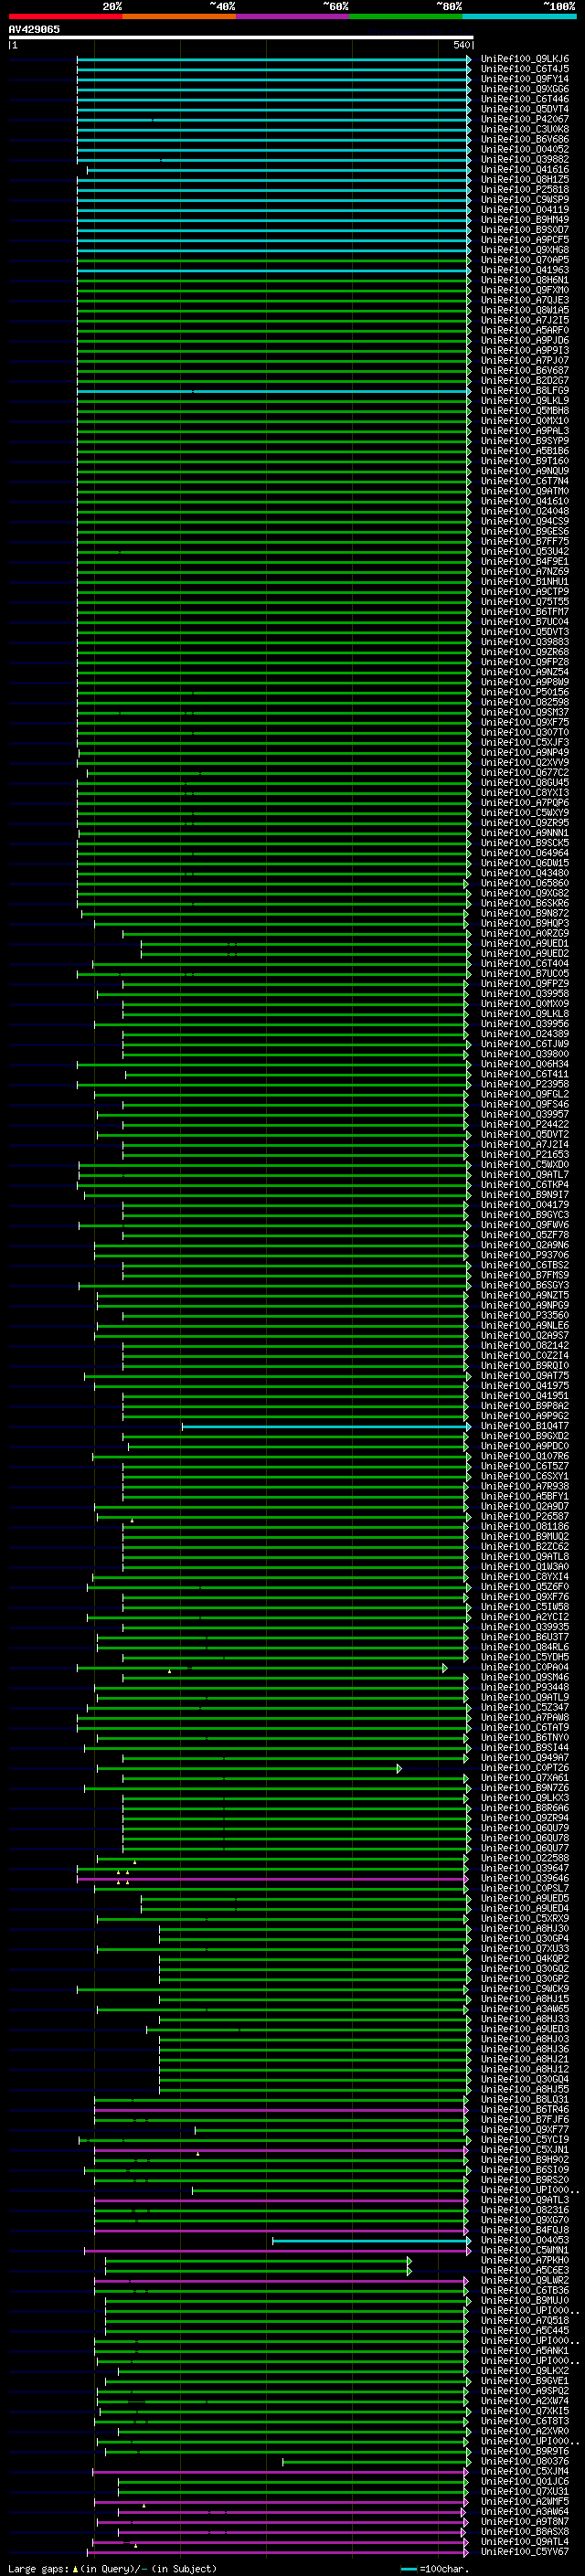This screenshot has height=2576, width=585.
Task: Click the hit label UniRef100_Q41963
Action: 525,270
